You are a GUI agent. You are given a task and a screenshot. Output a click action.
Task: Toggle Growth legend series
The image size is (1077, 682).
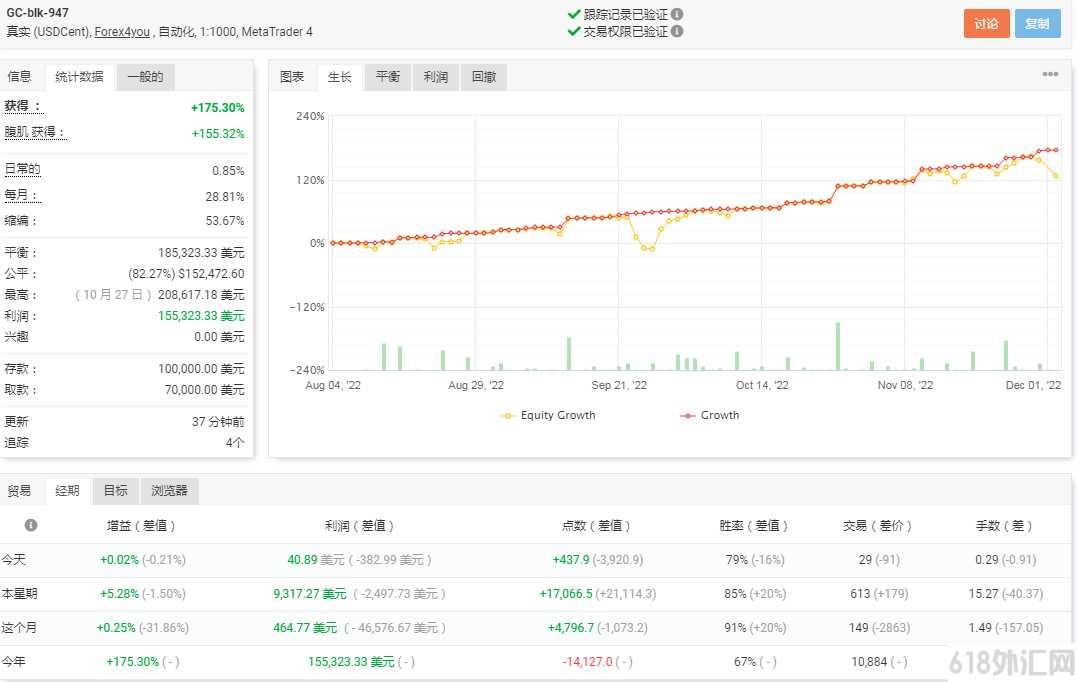(710, 415)
